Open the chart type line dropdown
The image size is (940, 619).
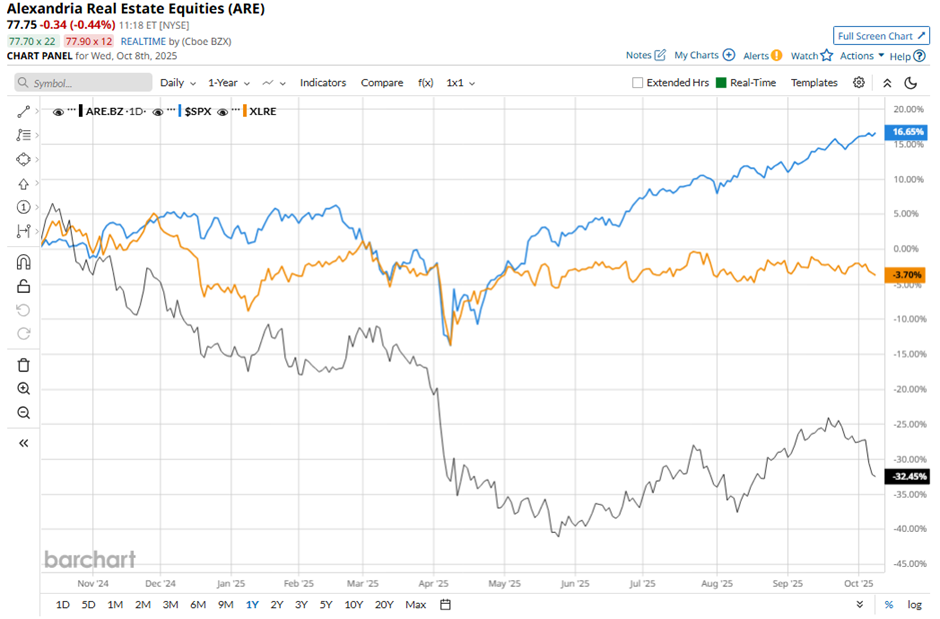pos(274,83)
